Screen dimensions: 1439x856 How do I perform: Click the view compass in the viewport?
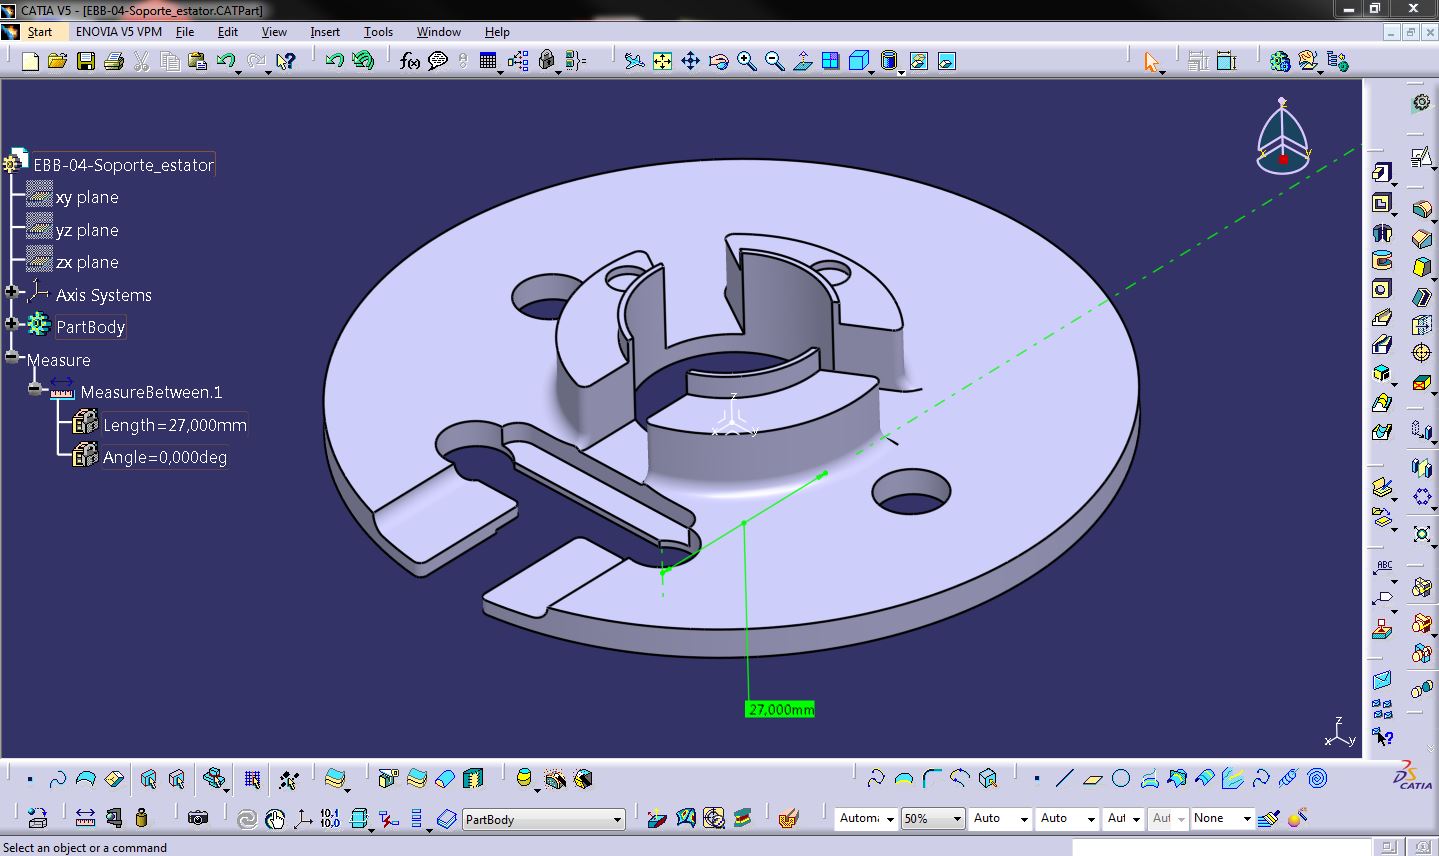tap(1283, 136)
